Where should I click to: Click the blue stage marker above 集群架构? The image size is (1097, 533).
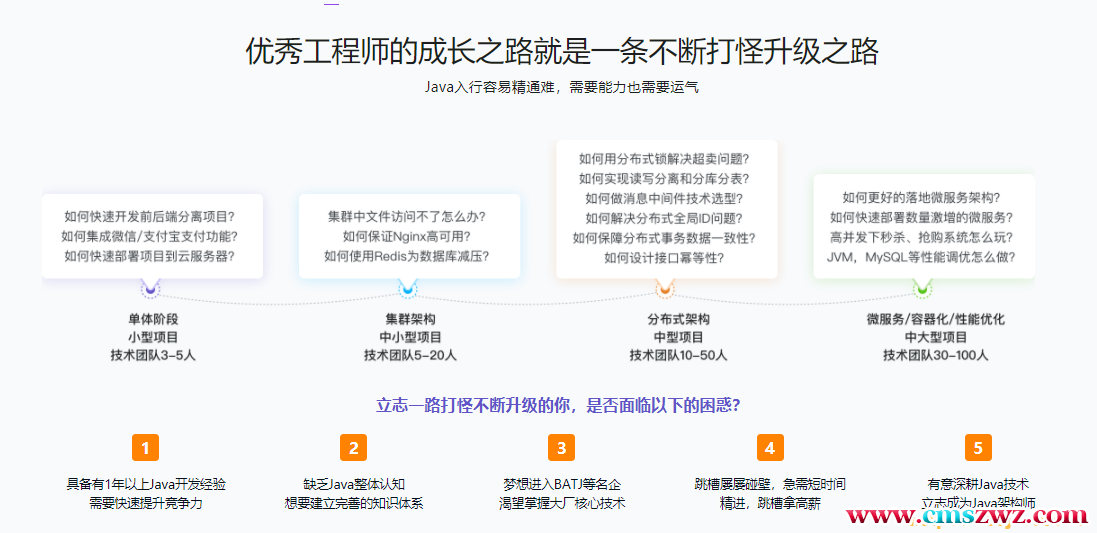point(408,290)
